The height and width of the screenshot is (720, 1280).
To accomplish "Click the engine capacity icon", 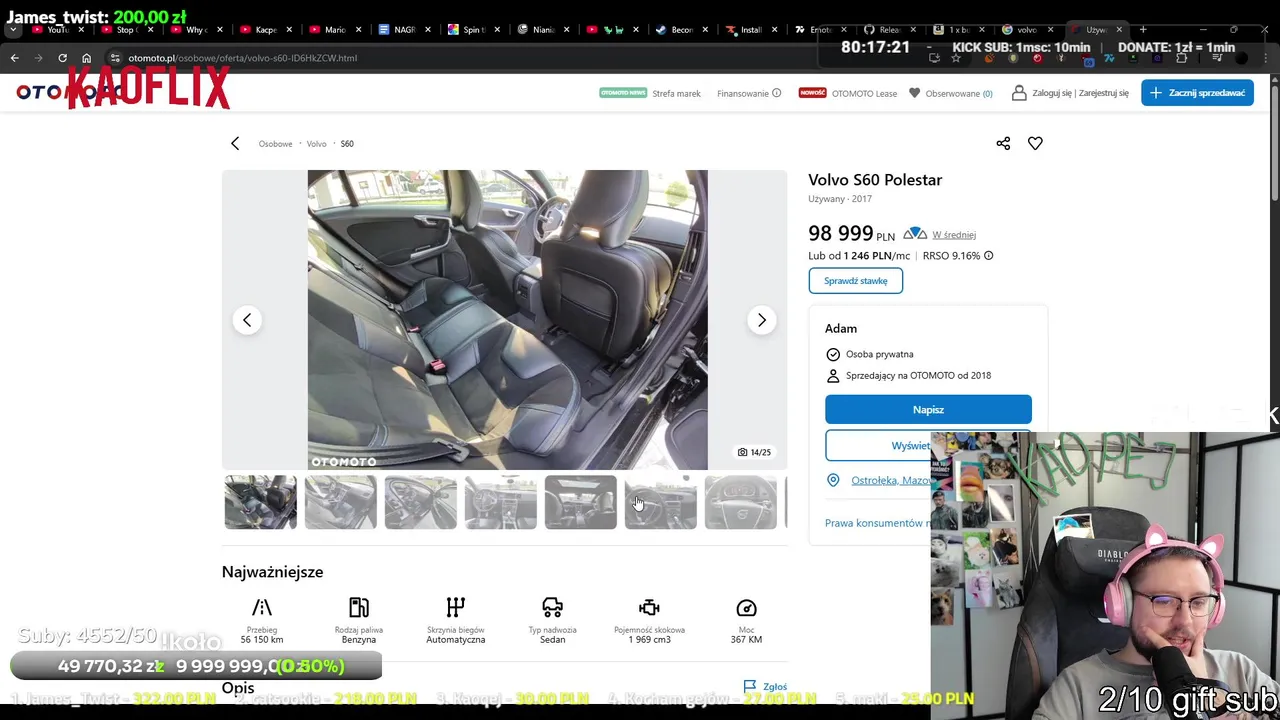I will (649, 608).
